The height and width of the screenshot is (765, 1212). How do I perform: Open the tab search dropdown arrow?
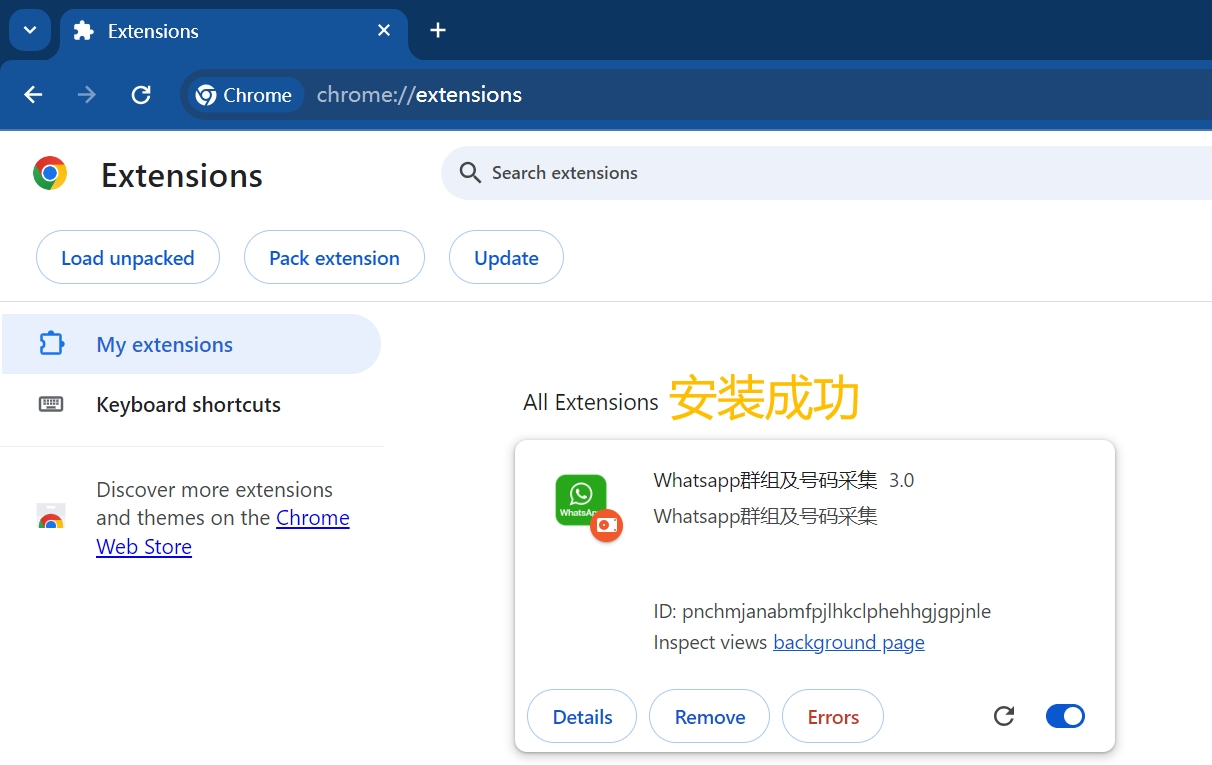pos(30,30)
